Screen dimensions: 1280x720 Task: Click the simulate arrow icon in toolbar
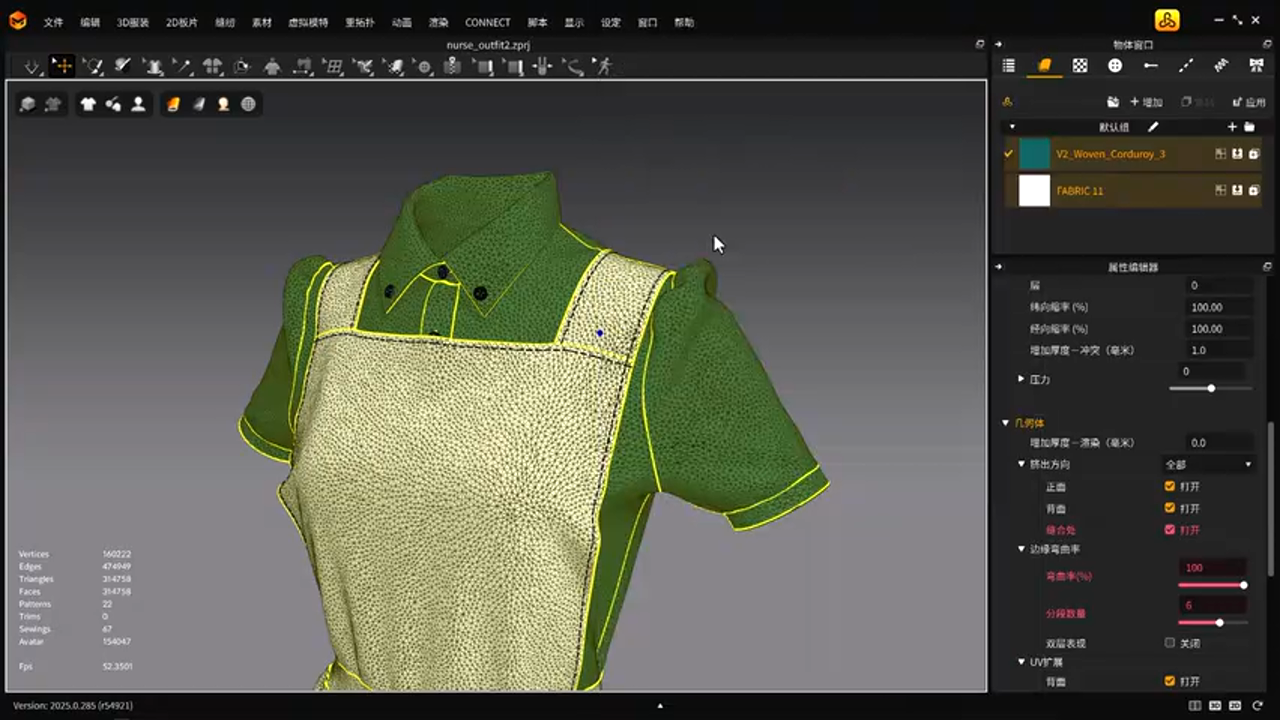[x=32, y=66]
